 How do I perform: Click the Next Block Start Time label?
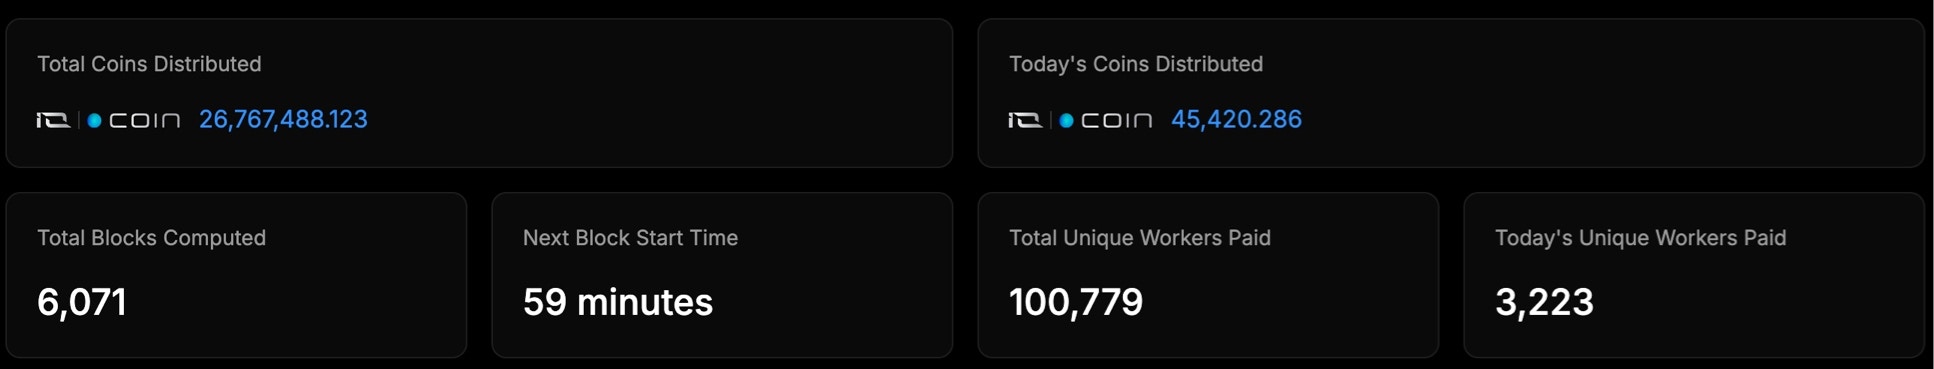pyautogui.click(x=630, y=238)
